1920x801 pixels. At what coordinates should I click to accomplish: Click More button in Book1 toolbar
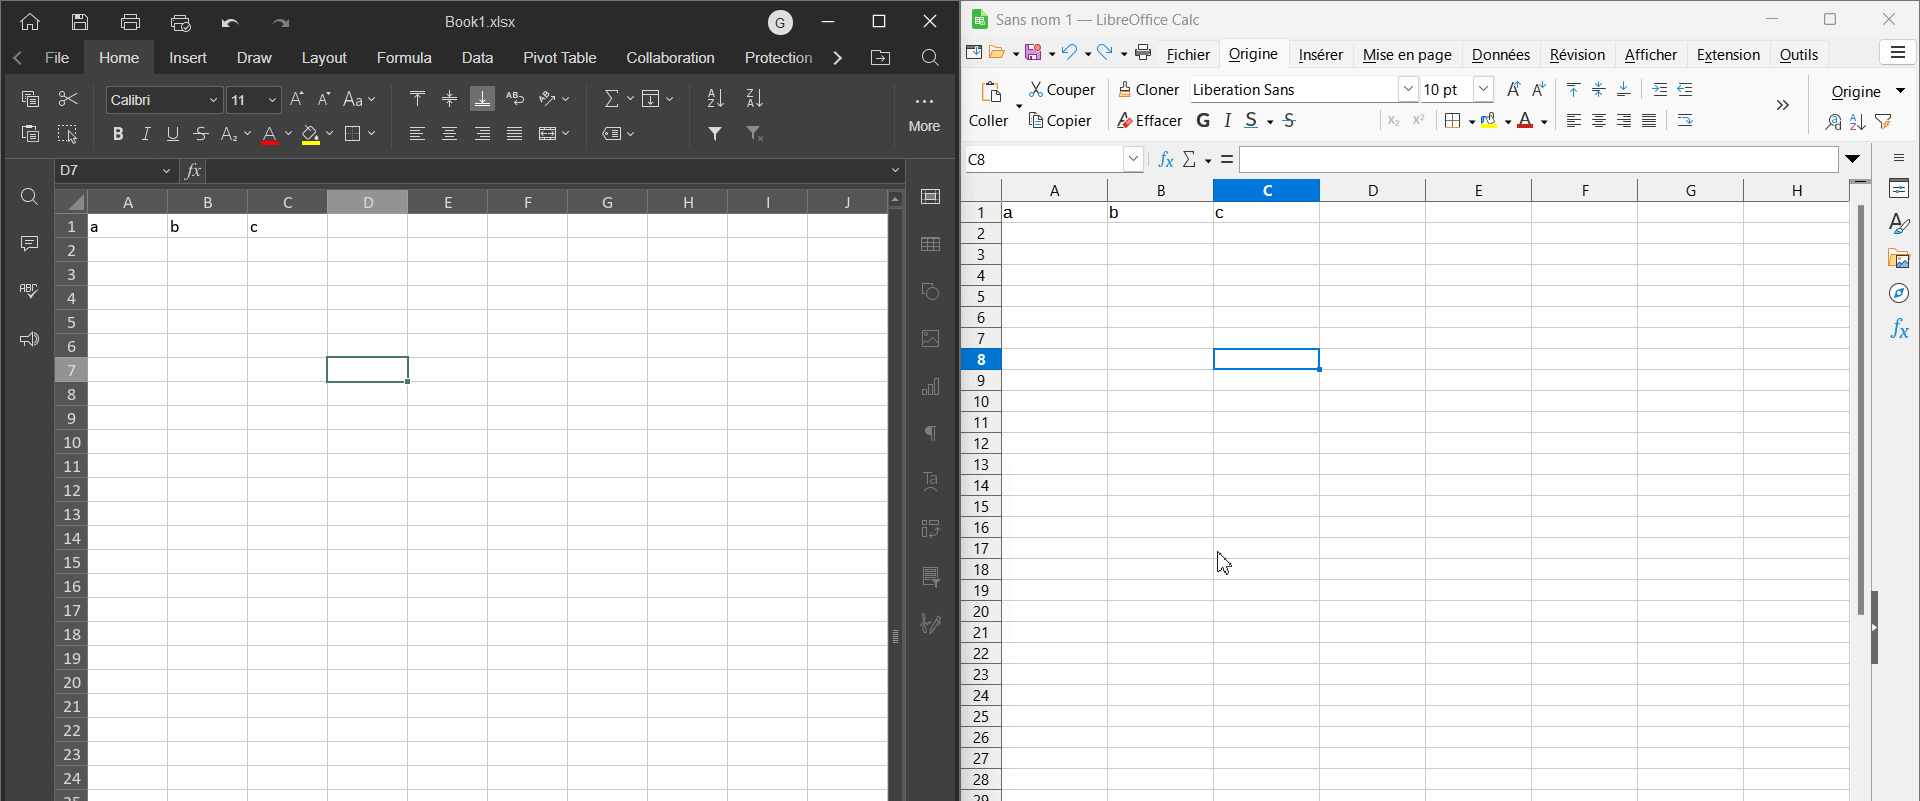924,114
